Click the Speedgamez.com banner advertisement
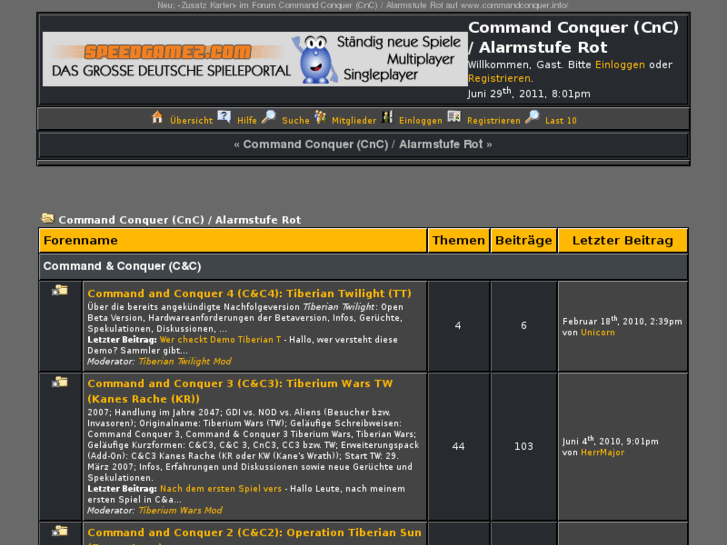Viewport: 727px width, 545px height. coord(255,59)
